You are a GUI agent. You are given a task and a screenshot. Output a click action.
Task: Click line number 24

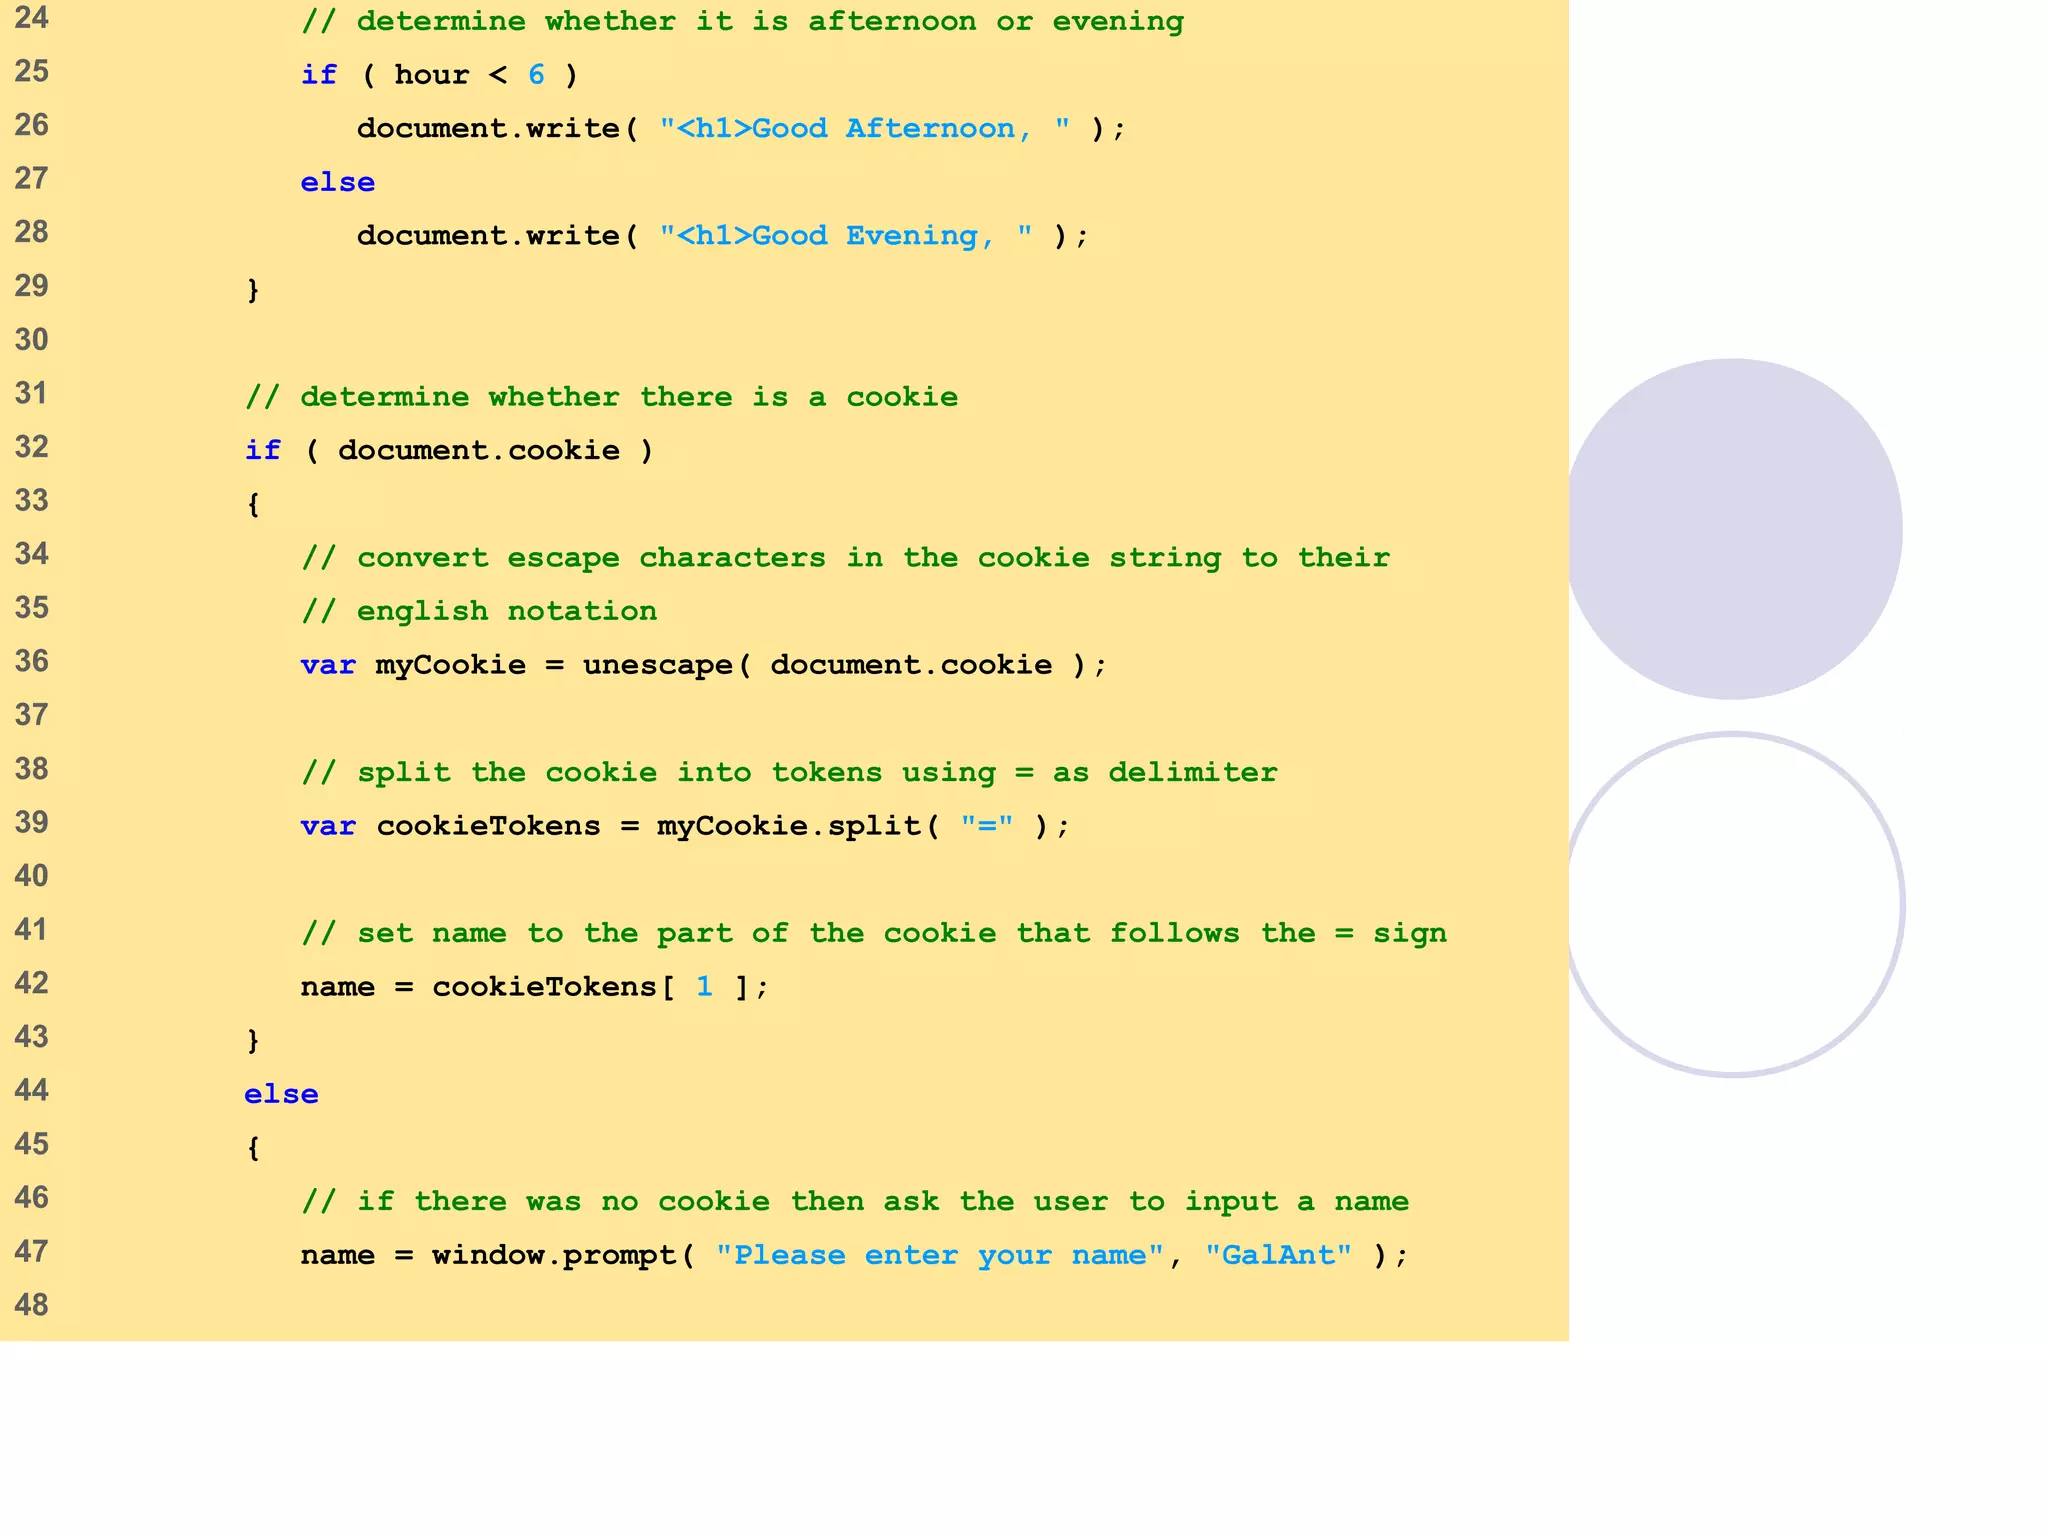(31, 17)
